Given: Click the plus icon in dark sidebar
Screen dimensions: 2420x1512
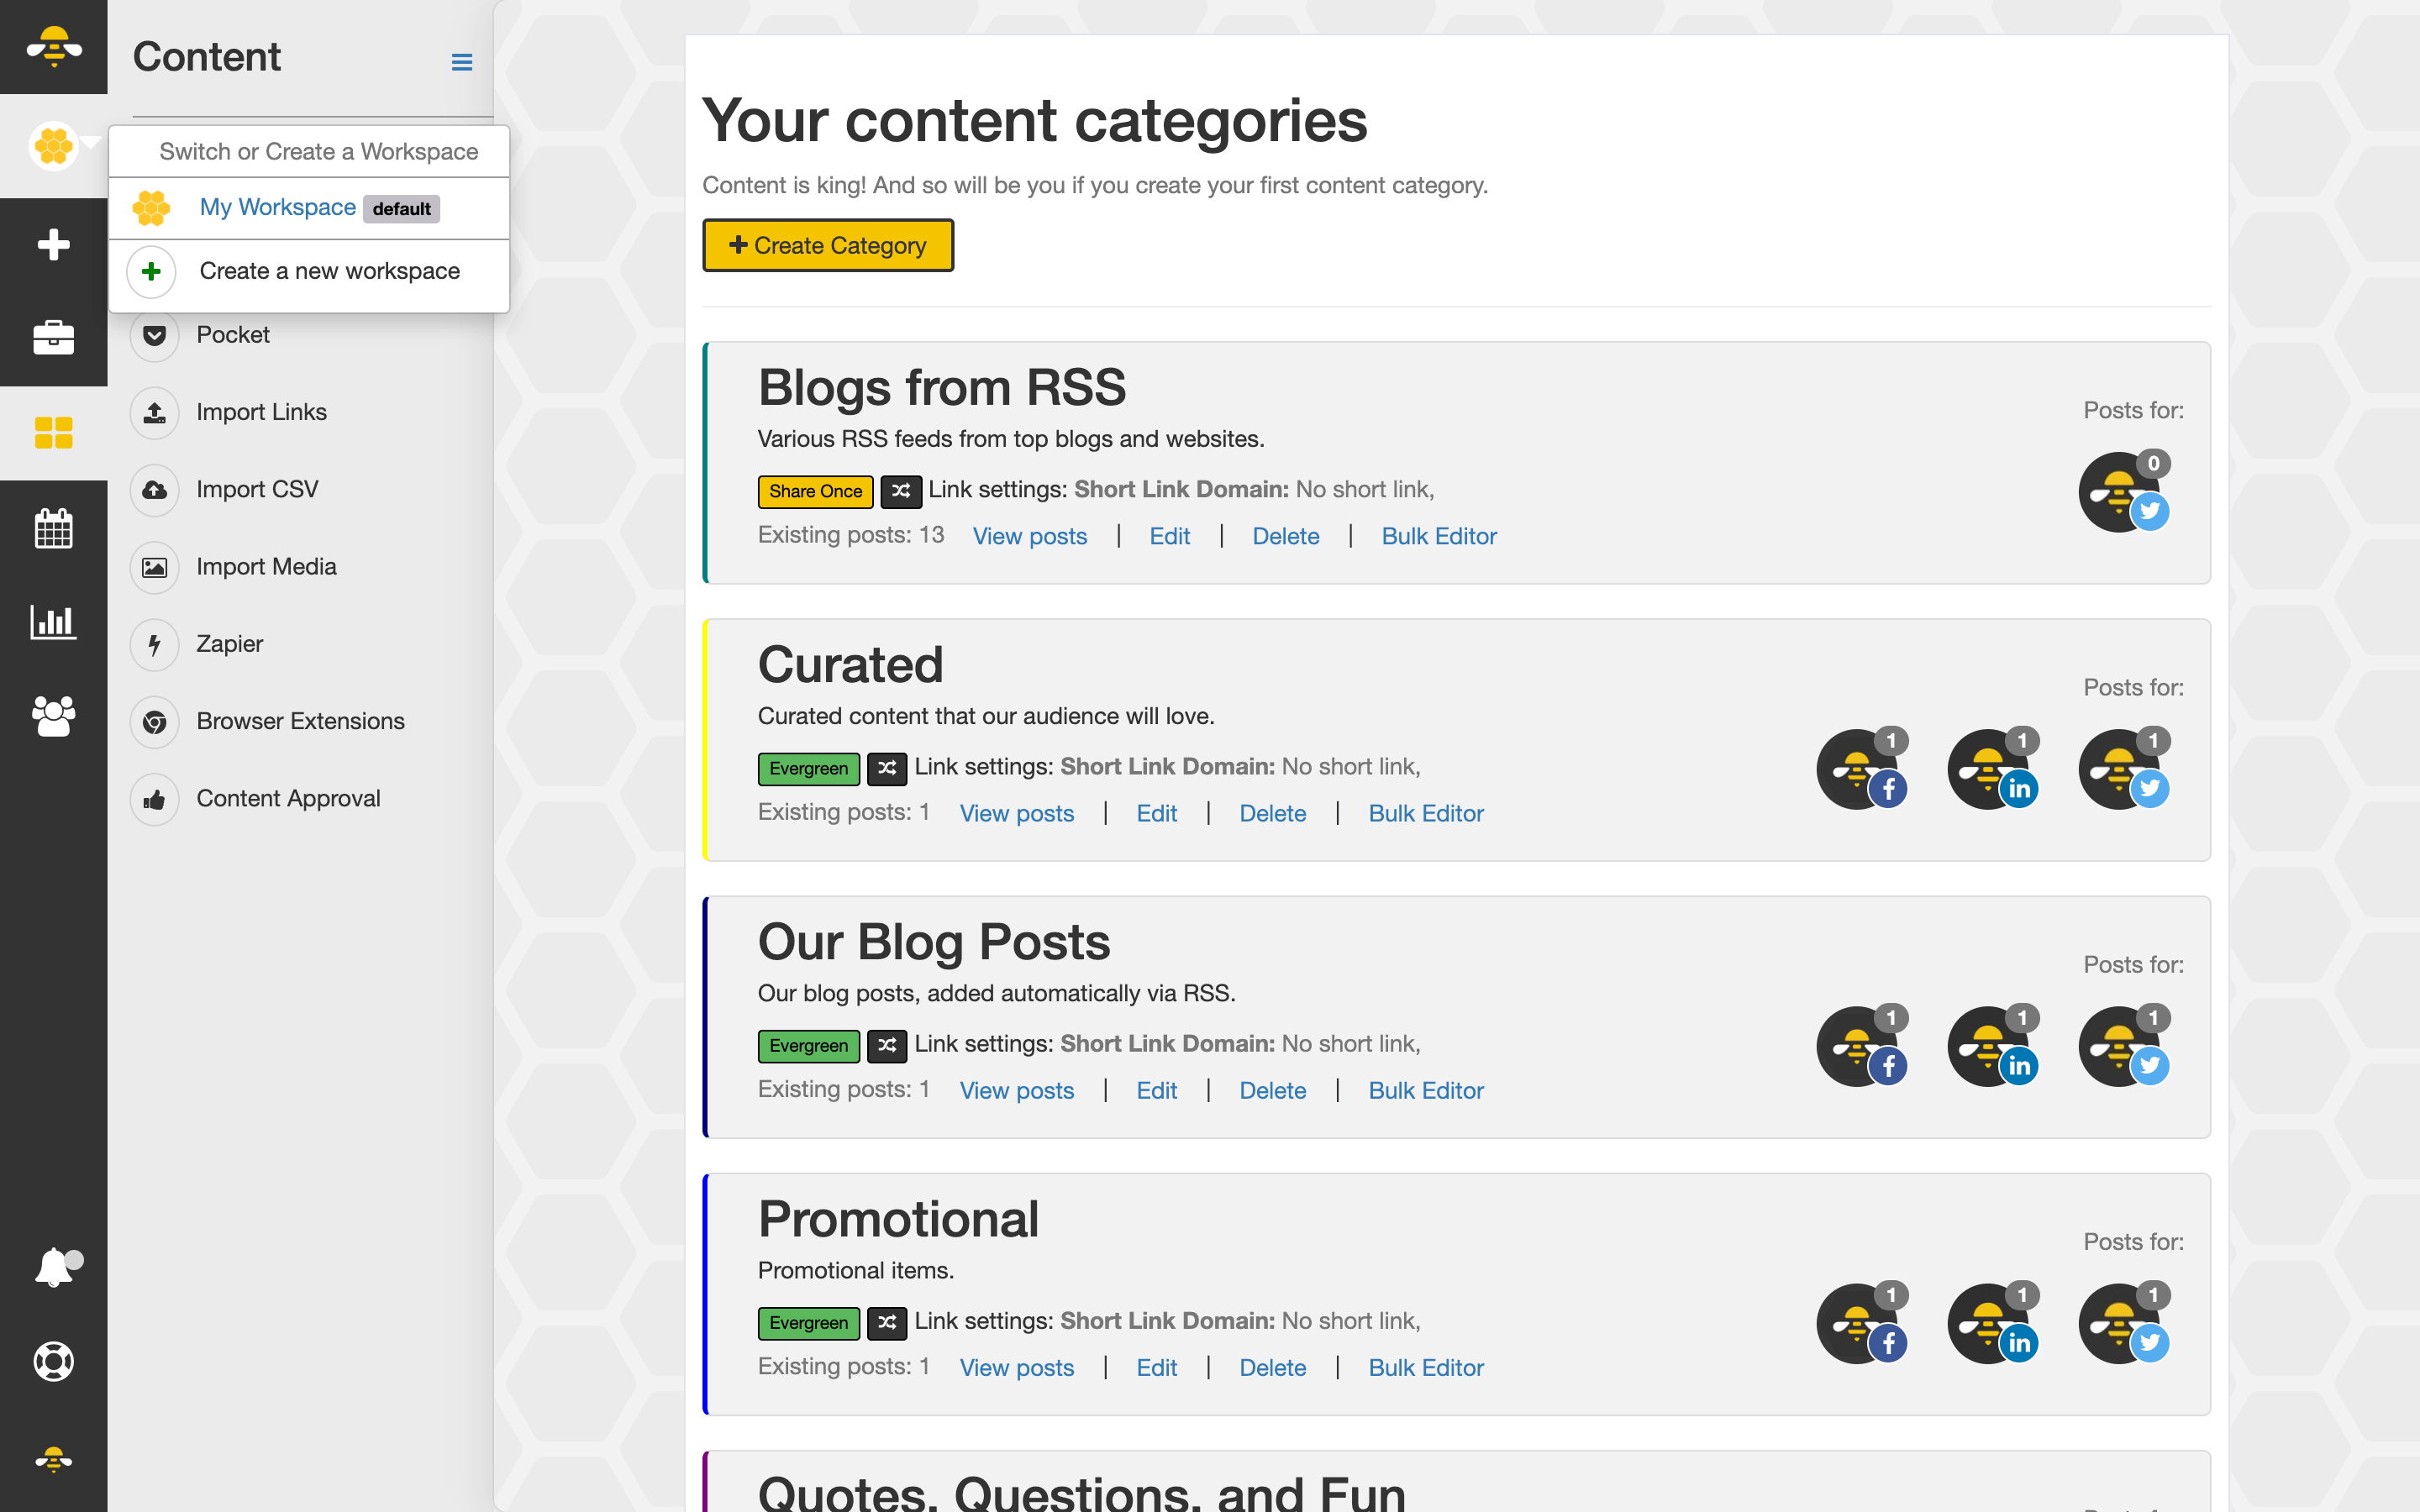Looking at the screenshot, I should (53, 244).
